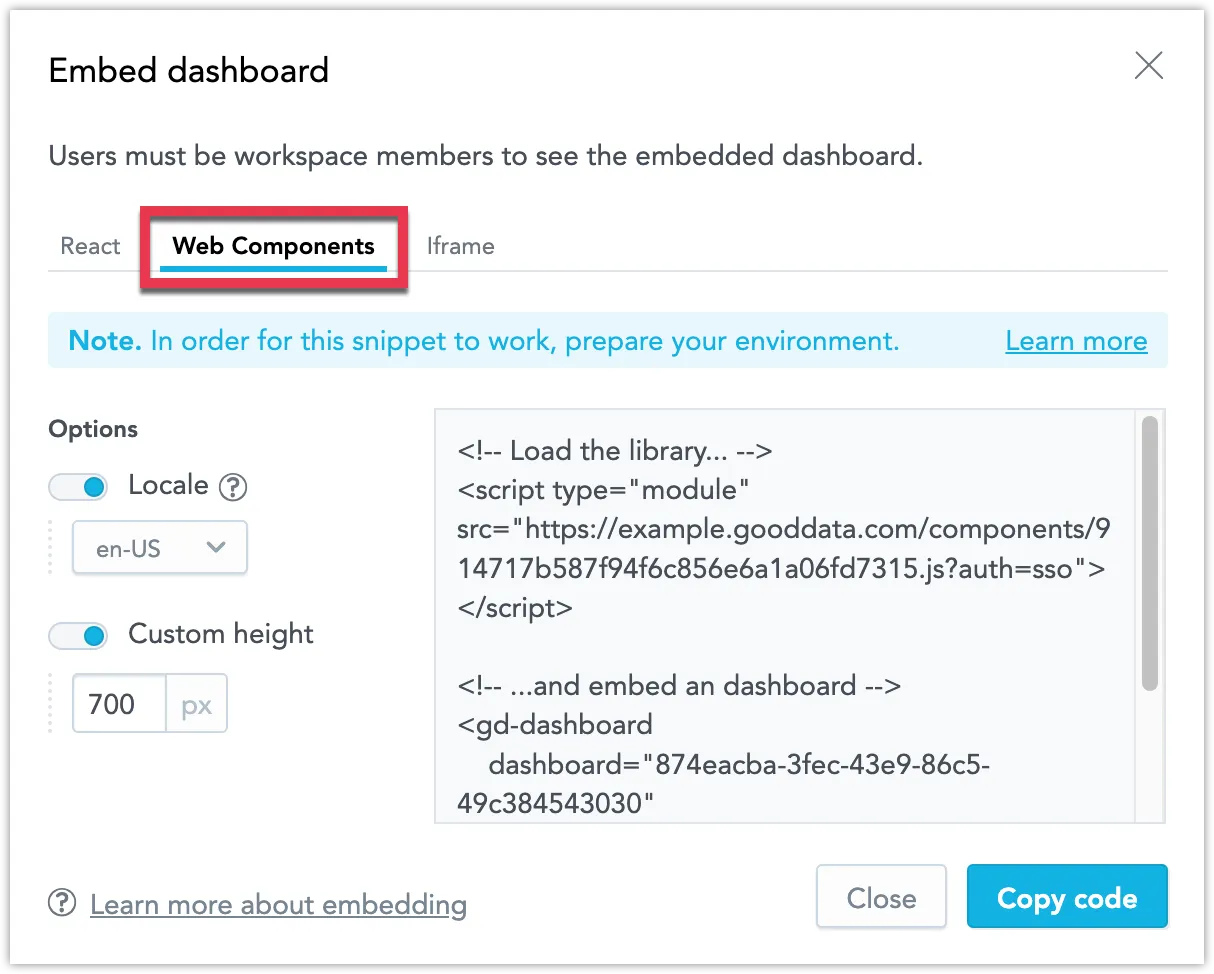Click the question mark icon beside Learn more about embedding
Viewport: 1214px width, 974px height.
tap(61, 903)
